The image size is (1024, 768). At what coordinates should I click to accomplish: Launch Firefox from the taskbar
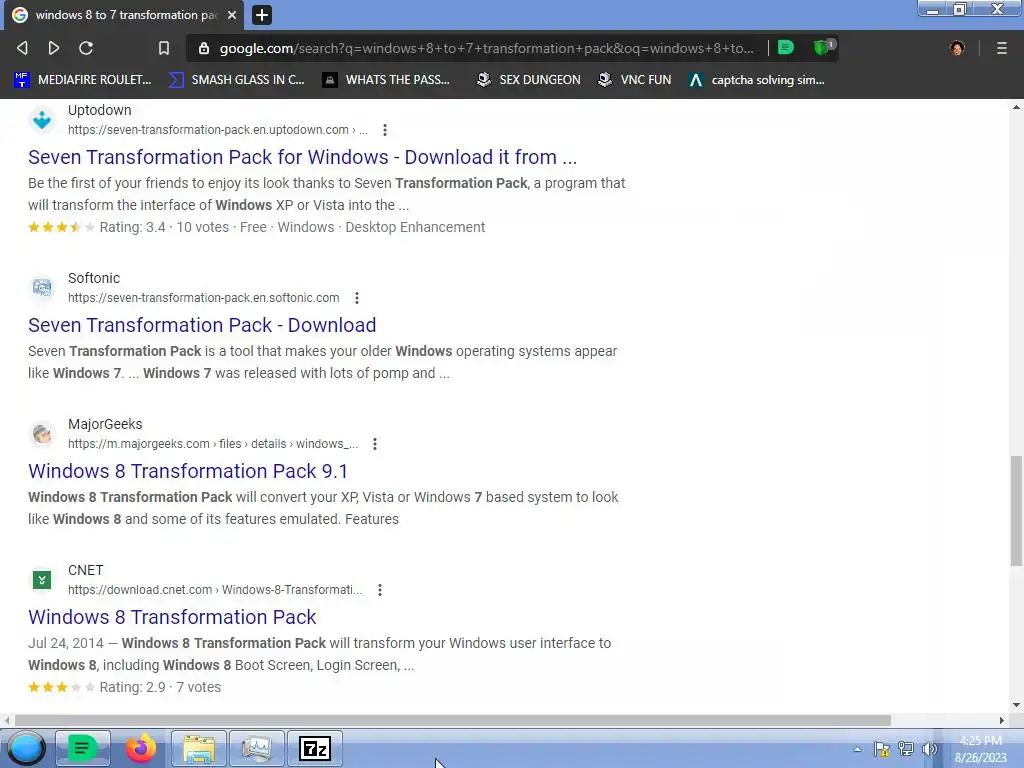140,748
